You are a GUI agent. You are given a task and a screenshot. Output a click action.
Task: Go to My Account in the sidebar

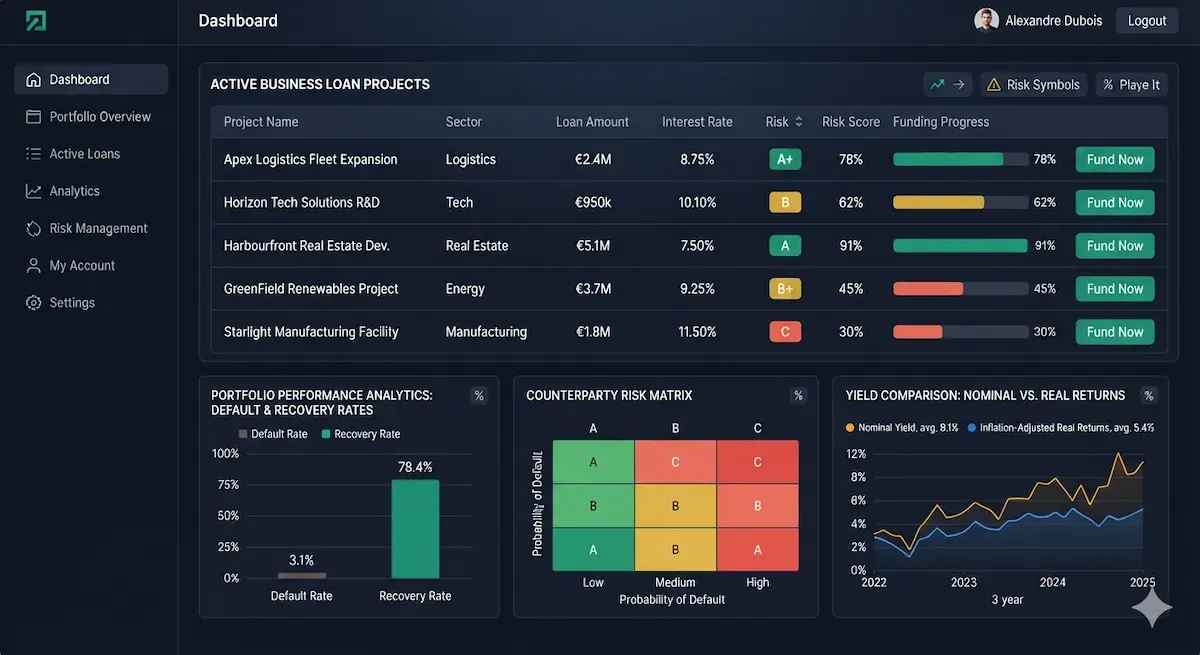91,266
